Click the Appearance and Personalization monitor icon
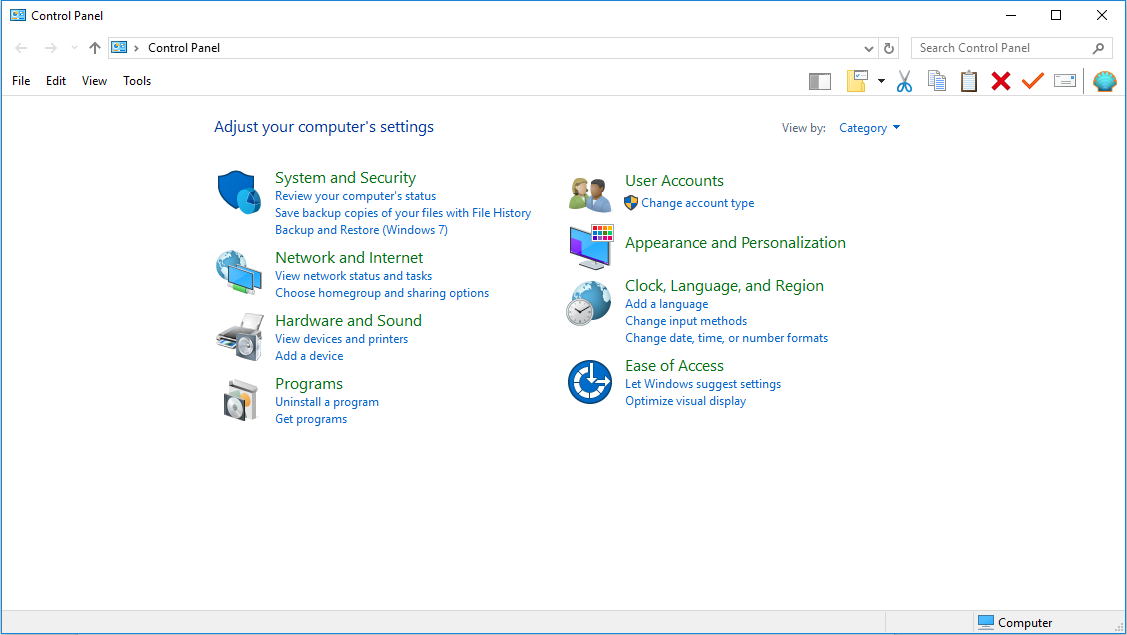The height and width of the screenshot is (635, 1127). tap(591, 247)
